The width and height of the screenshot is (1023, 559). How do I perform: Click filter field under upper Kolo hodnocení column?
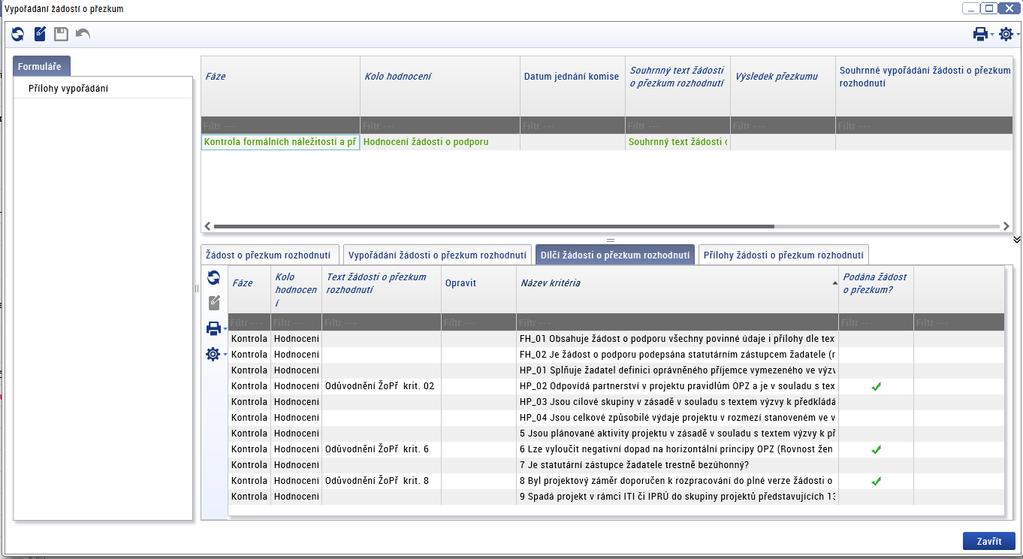440,125
